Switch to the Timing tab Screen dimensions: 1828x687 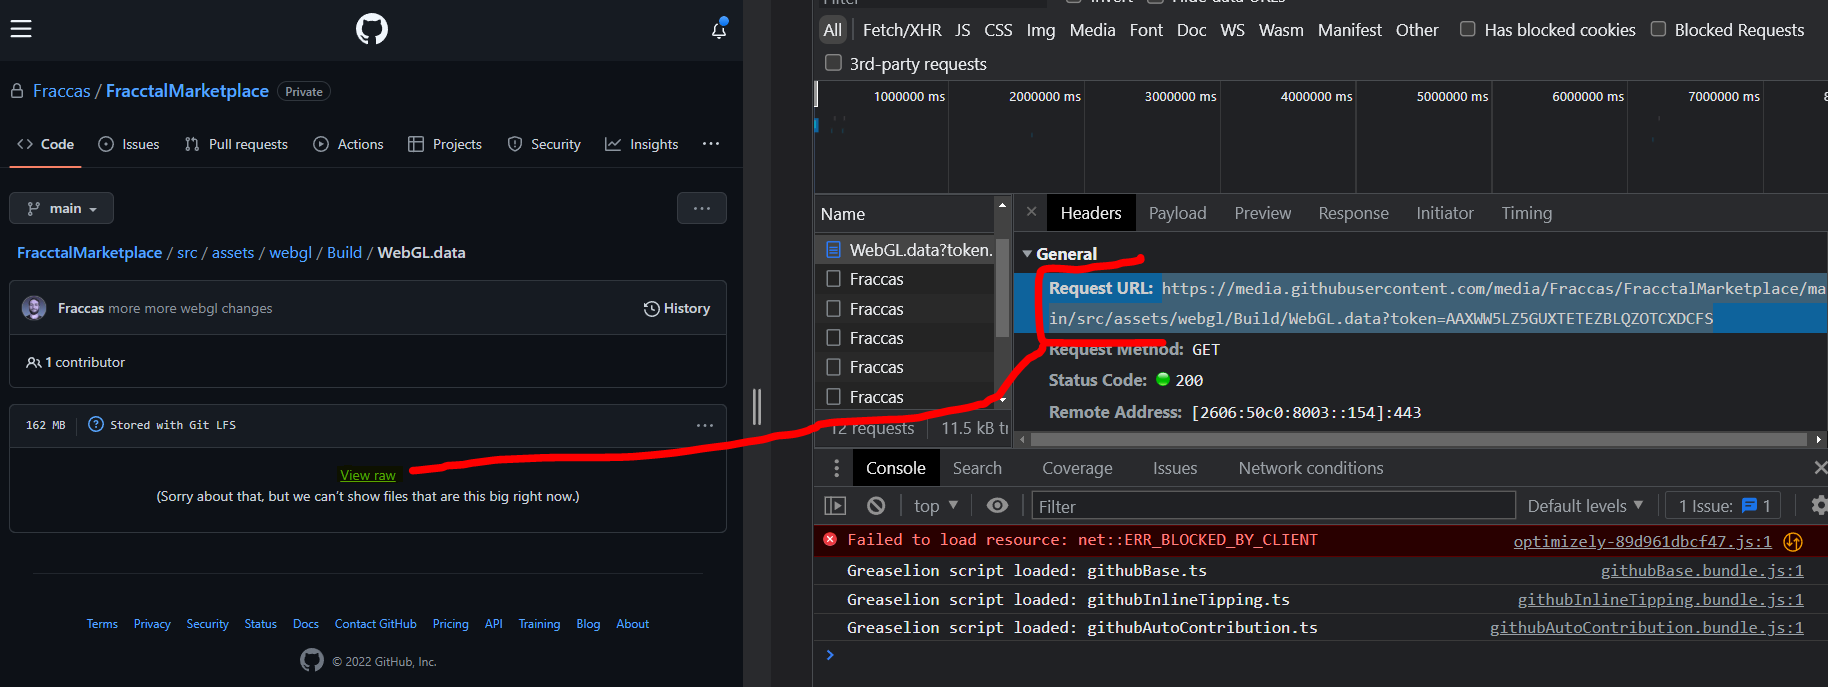tap(1527, 213)
